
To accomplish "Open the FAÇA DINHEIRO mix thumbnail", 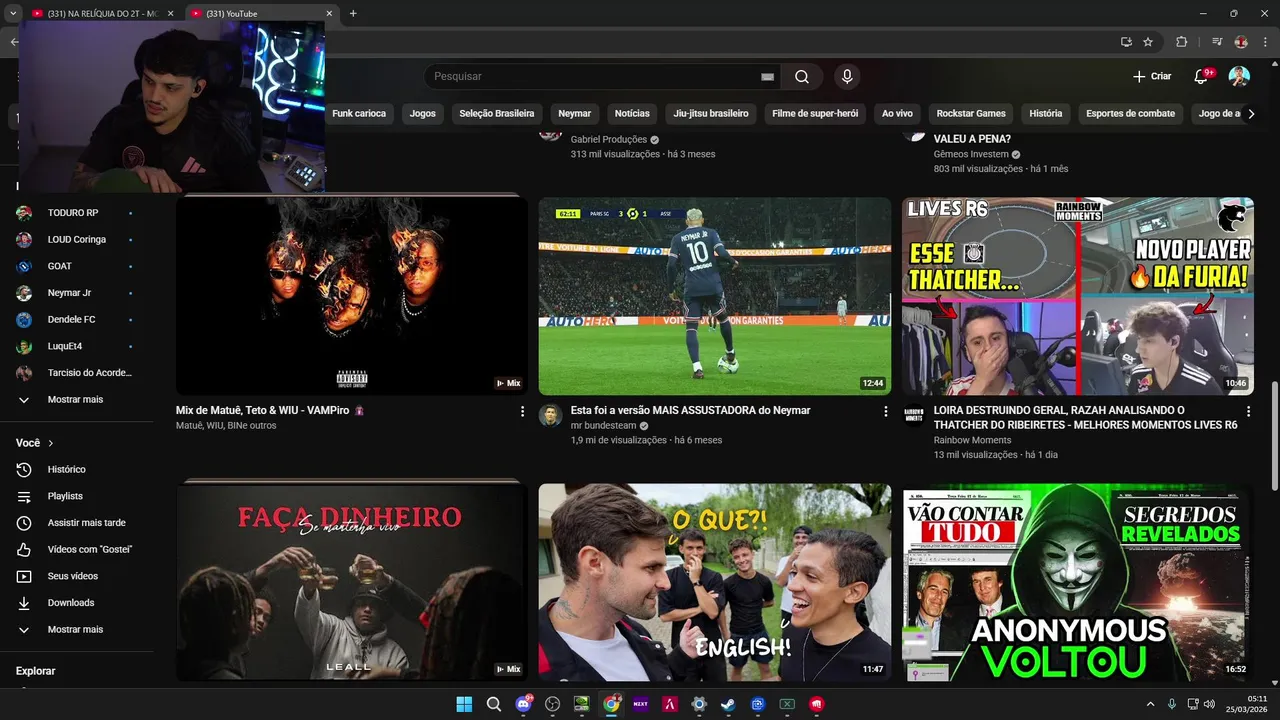I will point(352,582).
